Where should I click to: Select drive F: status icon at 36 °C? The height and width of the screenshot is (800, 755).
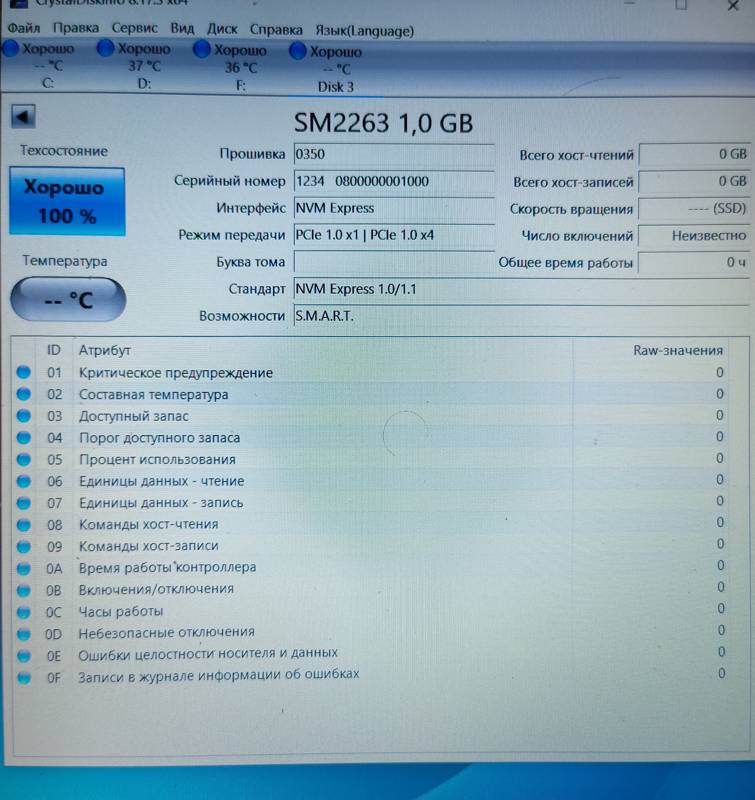(x=202, y=49)
